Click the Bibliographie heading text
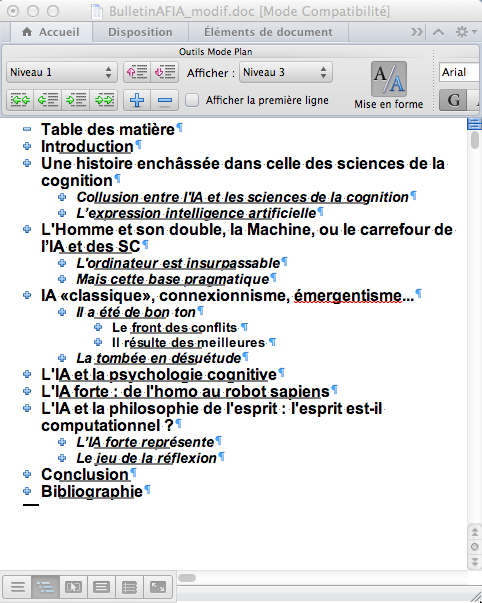 click(x=92, y=492)
